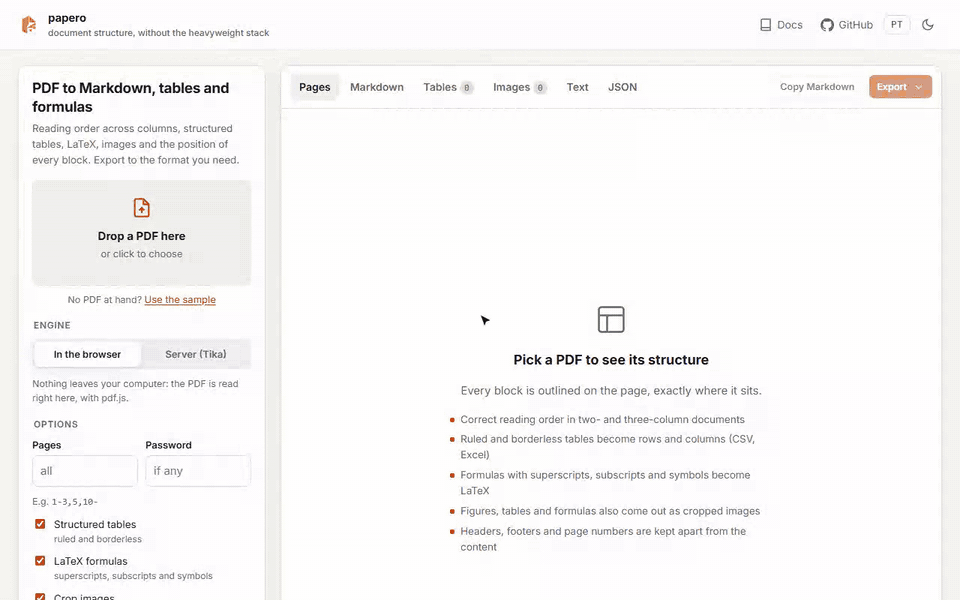This screenshot has width=960, height=600.
Task: Click the PDF upload file icon
Action: tap(141, 208)
